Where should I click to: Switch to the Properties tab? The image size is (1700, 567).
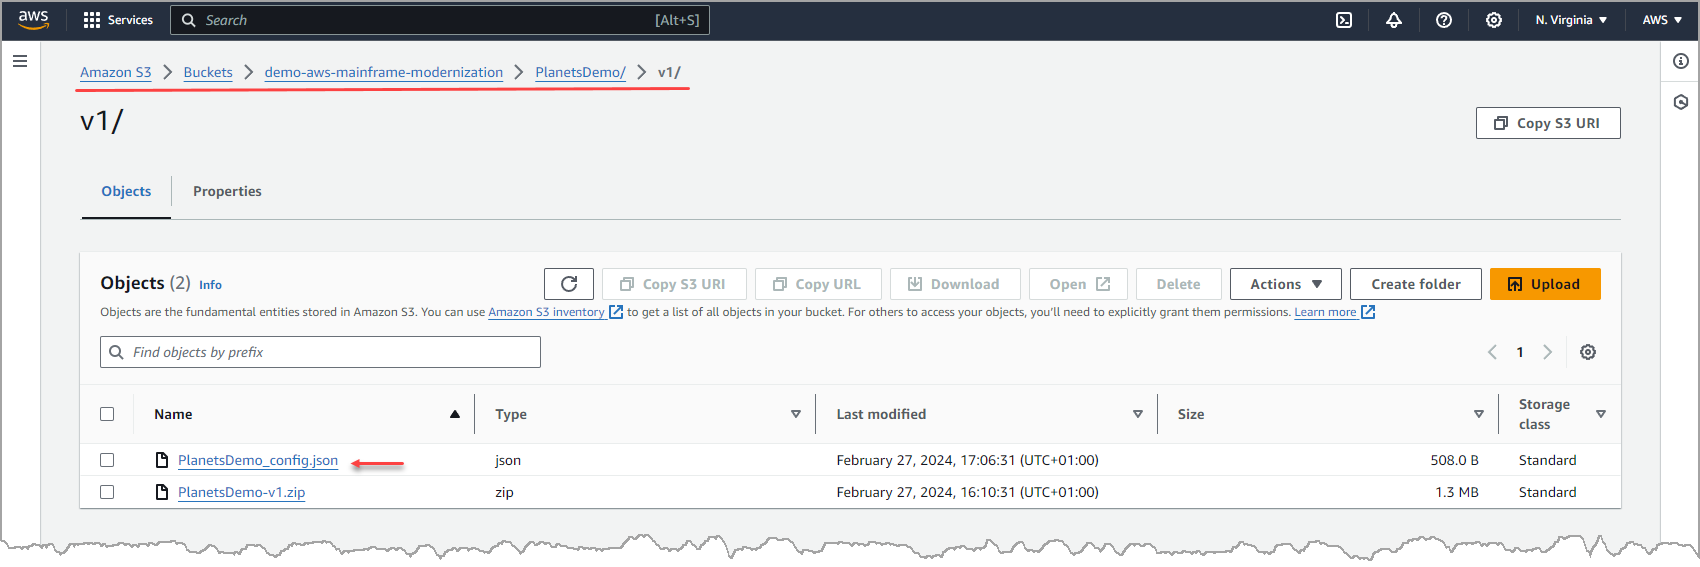tap(227, 191)
